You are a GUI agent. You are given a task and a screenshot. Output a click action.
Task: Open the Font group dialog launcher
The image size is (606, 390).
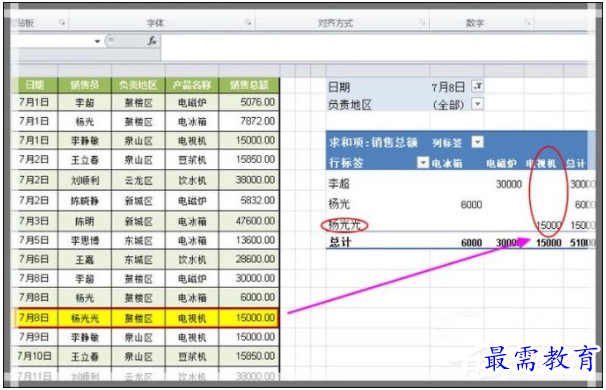tap(248, 23)
